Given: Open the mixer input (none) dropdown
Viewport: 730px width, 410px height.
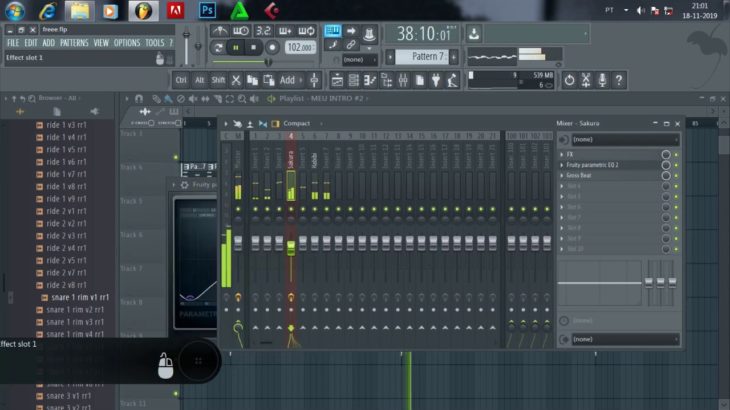Looking at the screenshot, I should click(x=625, y=140).
